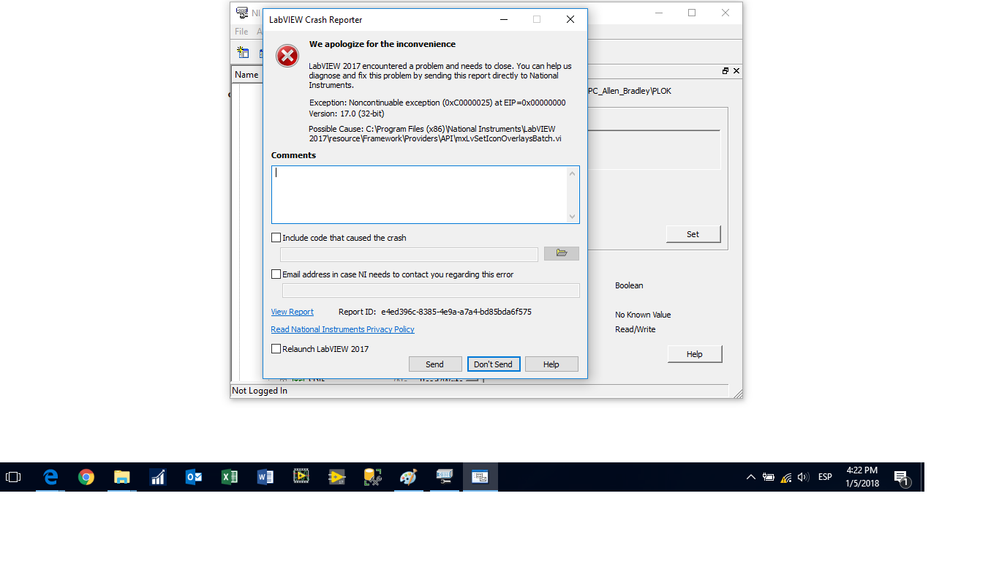Click the 'Not Logged In' status text
This screenshot has width=999, height=562.
(x=259, y=391)
